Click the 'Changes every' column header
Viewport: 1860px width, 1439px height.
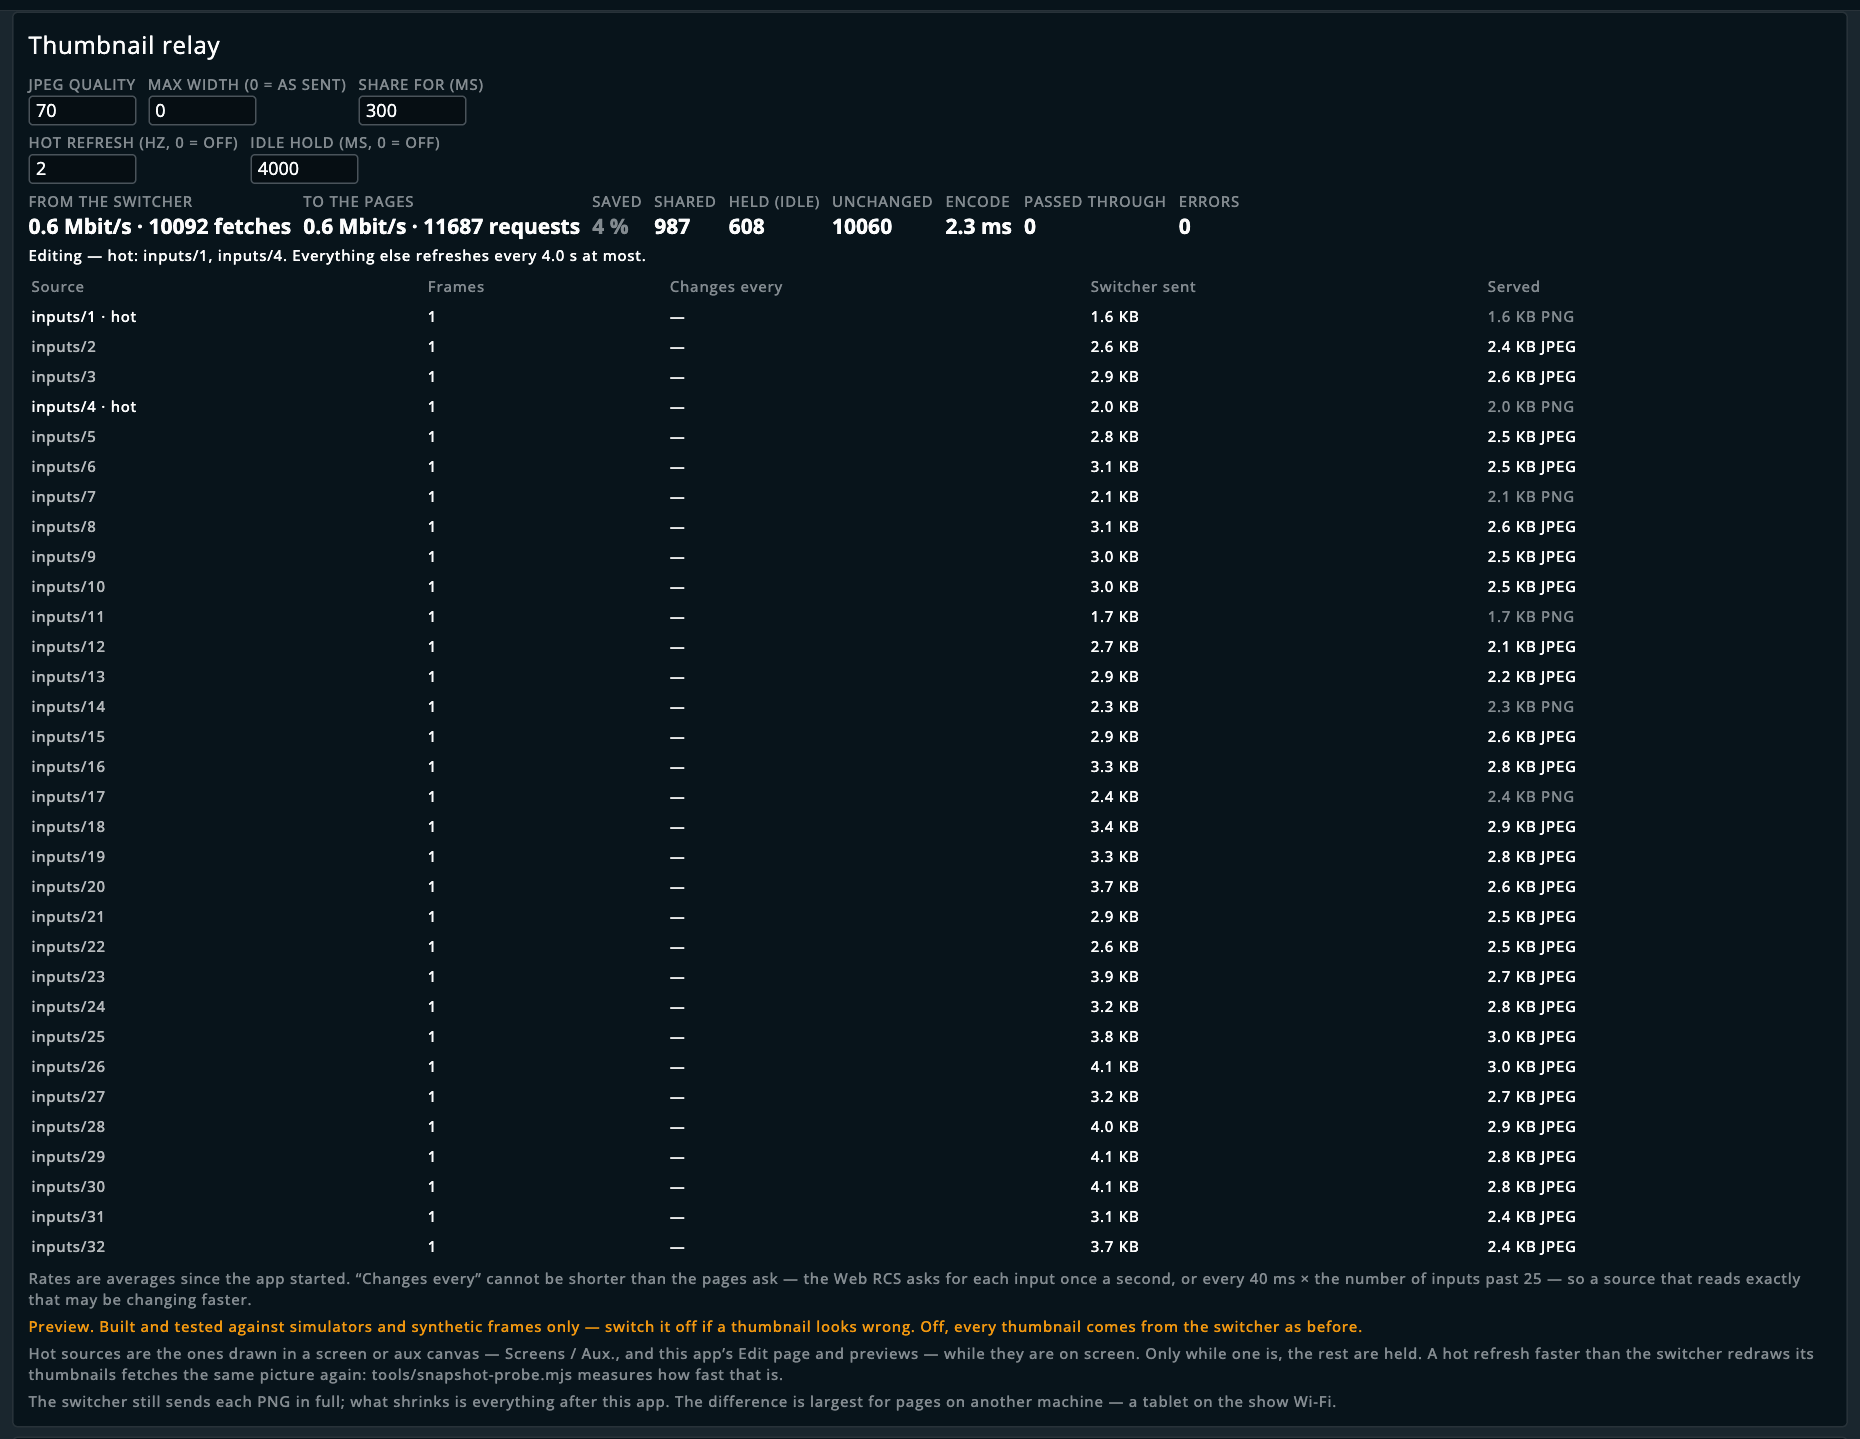coord(726,287)
